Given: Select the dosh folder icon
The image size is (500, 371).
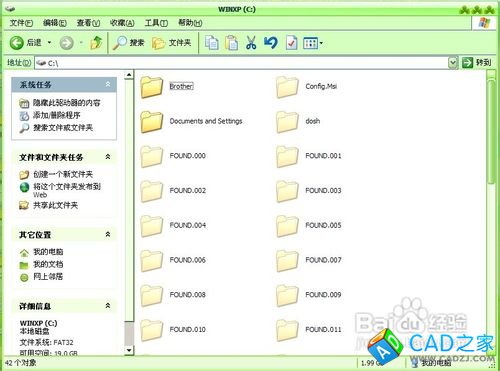Looking at the screenshot, I should 287,122.
